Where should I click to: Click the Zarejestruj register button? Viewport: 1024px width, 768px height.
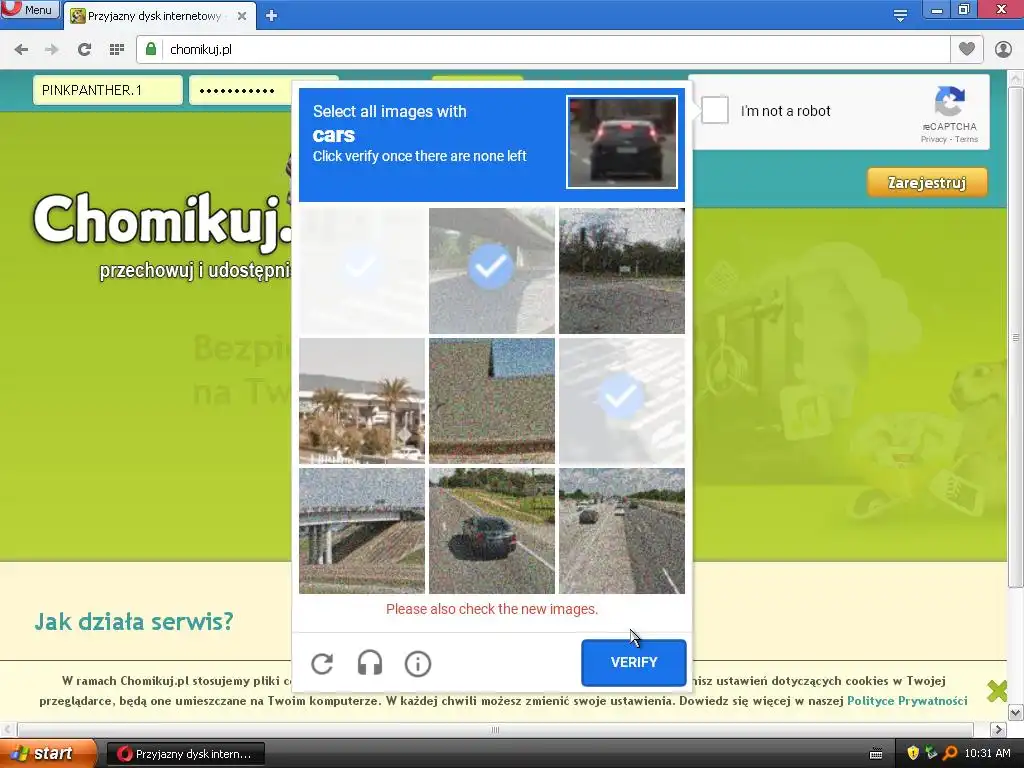click(927, 182)
